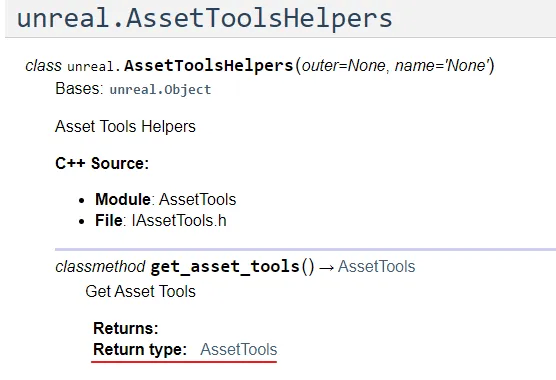Click the IAssetTools.h file name
This screenshot has width=556, height=380.
(x=179, y=220)
